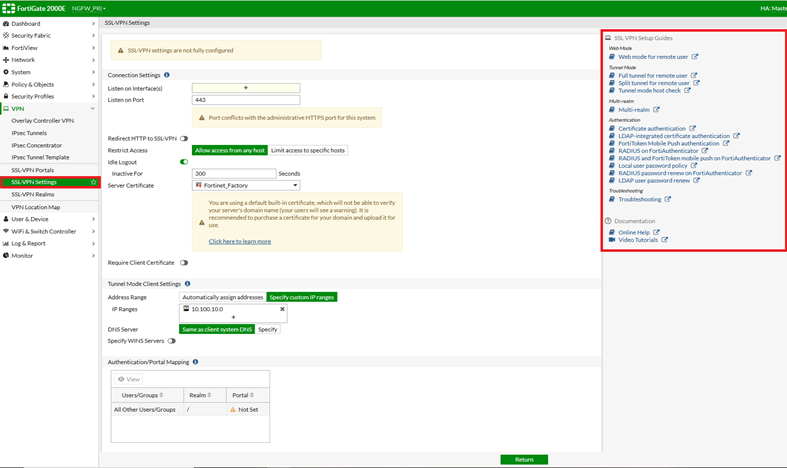This screenshot has height=468, width=787.
Task: Open Full tunnel for remote user guide
Action: coord(652,76)
